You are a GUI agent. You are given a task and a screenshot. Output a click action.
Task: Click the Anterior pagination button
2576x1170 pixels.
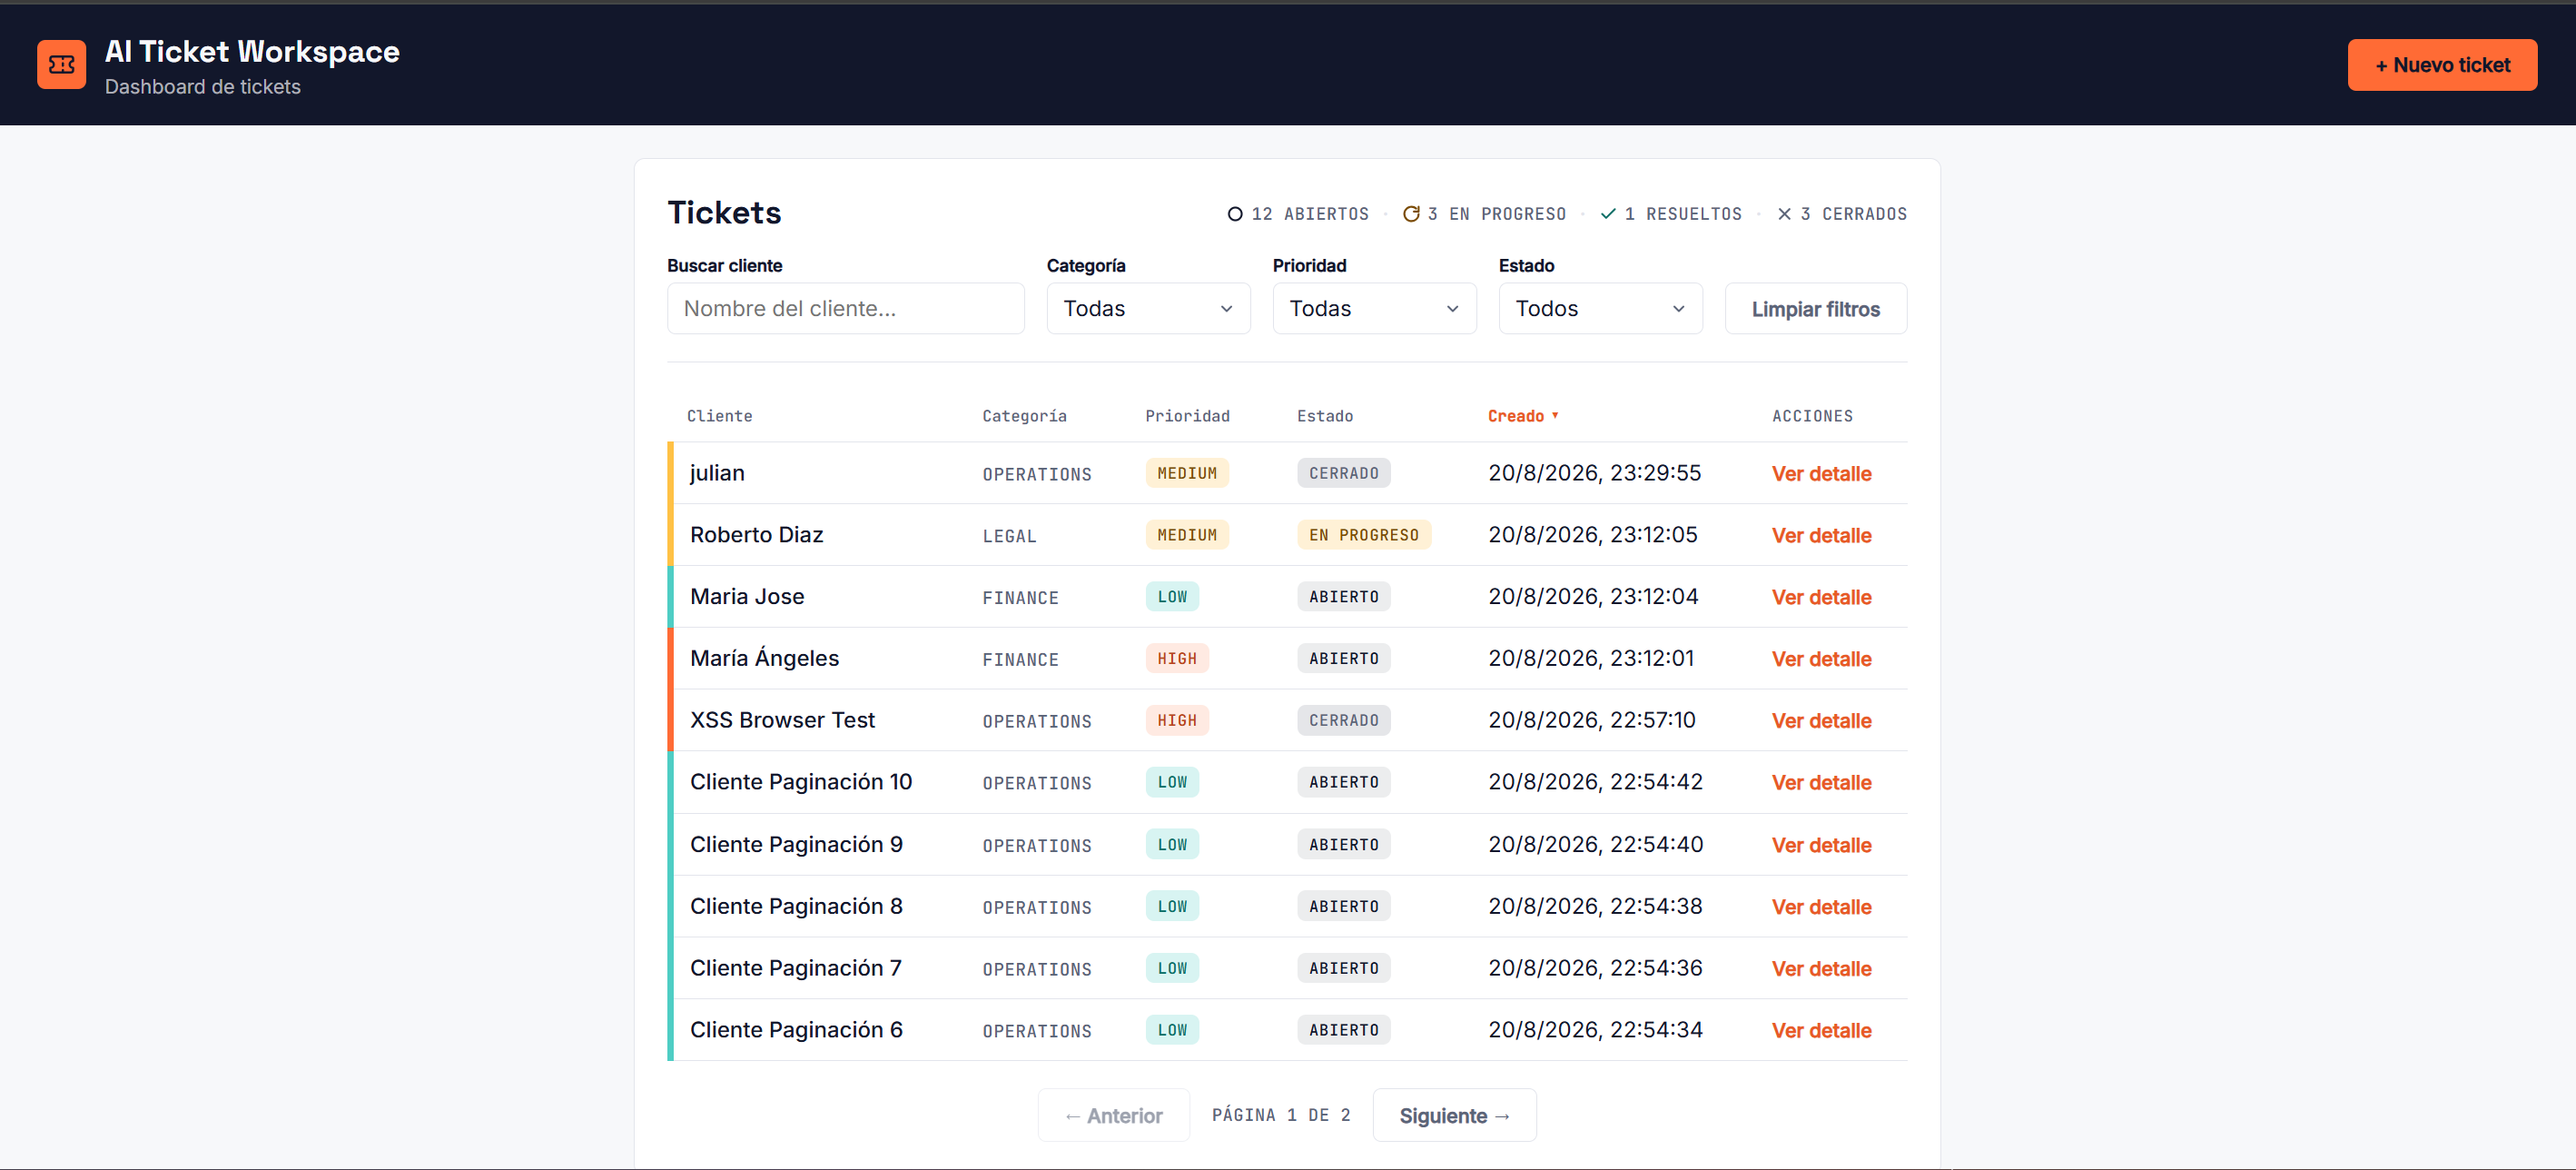(x=1113, y=1115)
